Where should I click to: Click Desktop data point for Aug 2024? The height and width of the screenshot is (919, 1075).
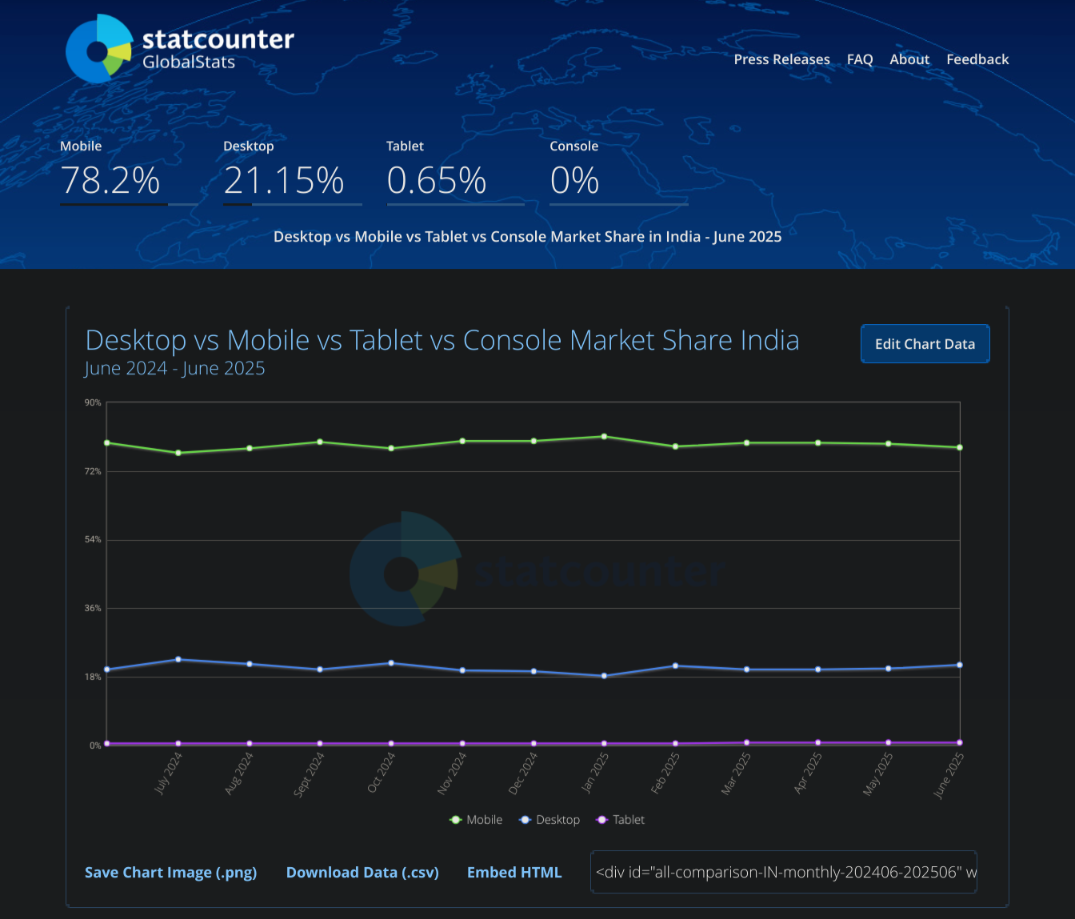[250, 664]
